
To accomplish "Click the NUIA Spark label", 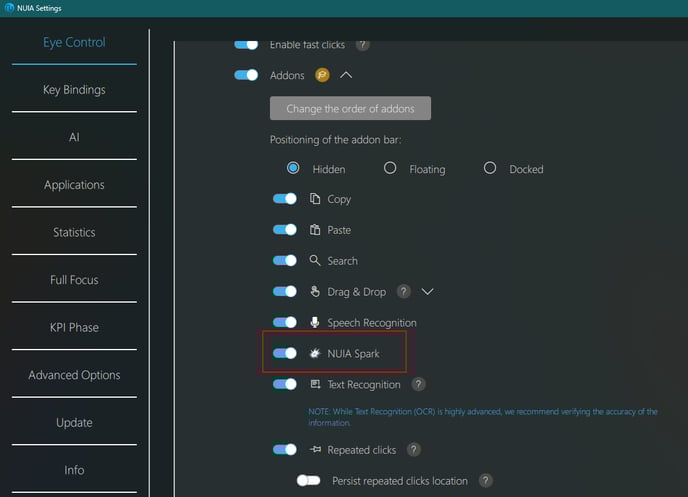I will pyautogui.click(x=353, y=354).
